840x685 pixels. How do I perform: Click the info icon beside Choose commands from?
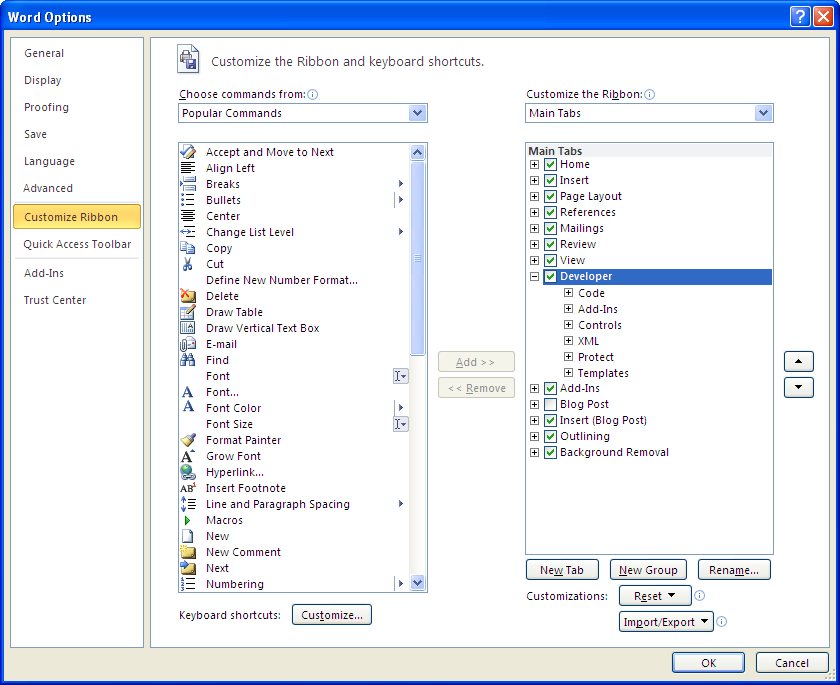[x=312, y=94]
